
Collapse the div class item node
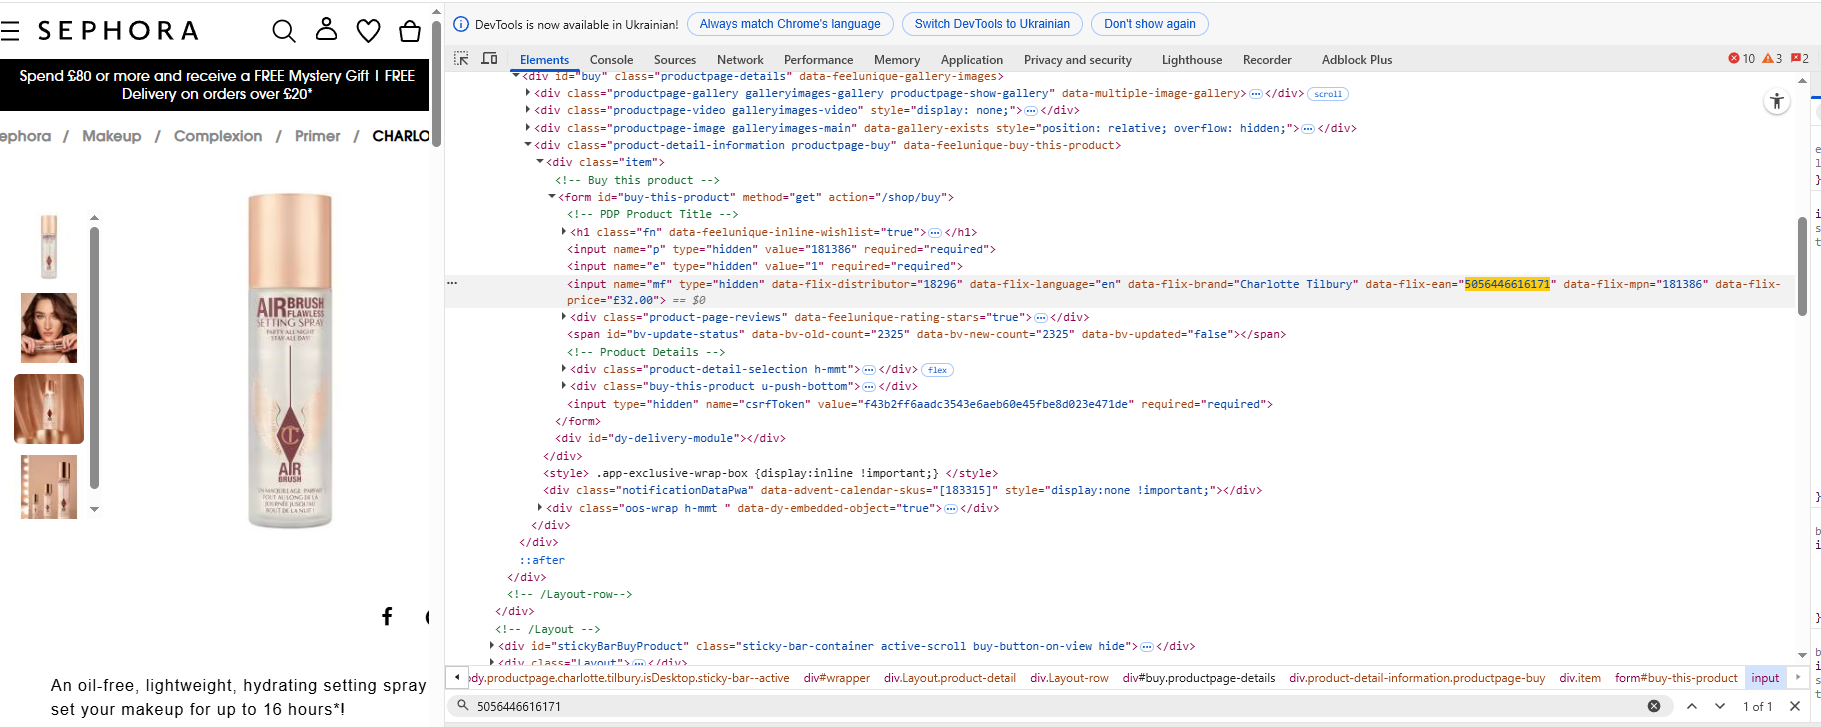tap(540, 162)
